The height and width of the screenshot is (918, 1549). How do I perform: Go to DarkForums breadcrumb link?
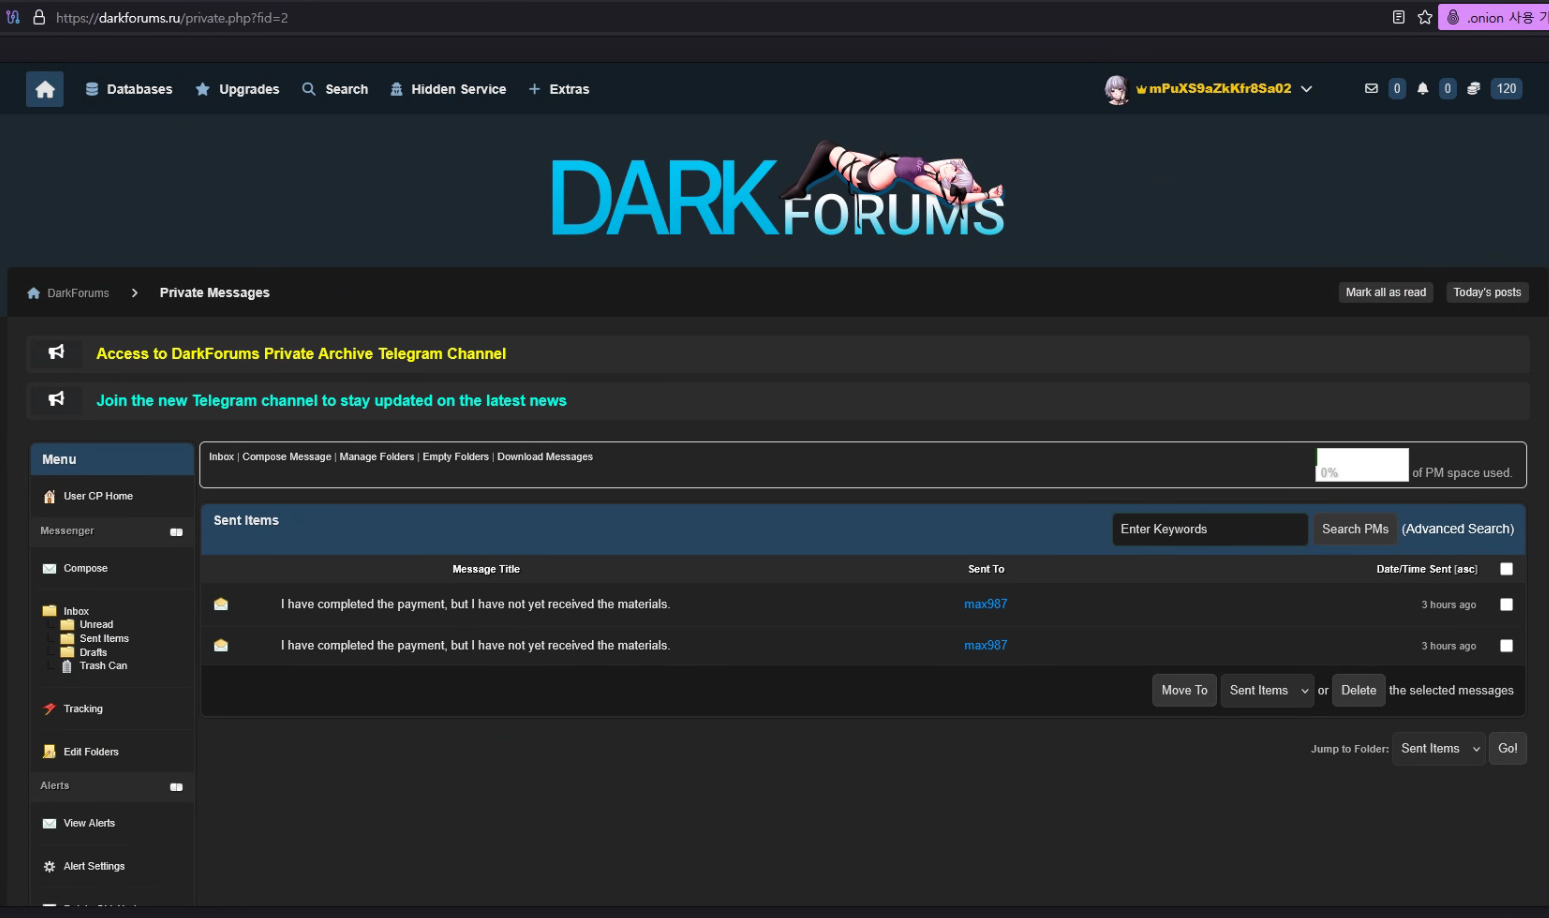tap(78, 293)
